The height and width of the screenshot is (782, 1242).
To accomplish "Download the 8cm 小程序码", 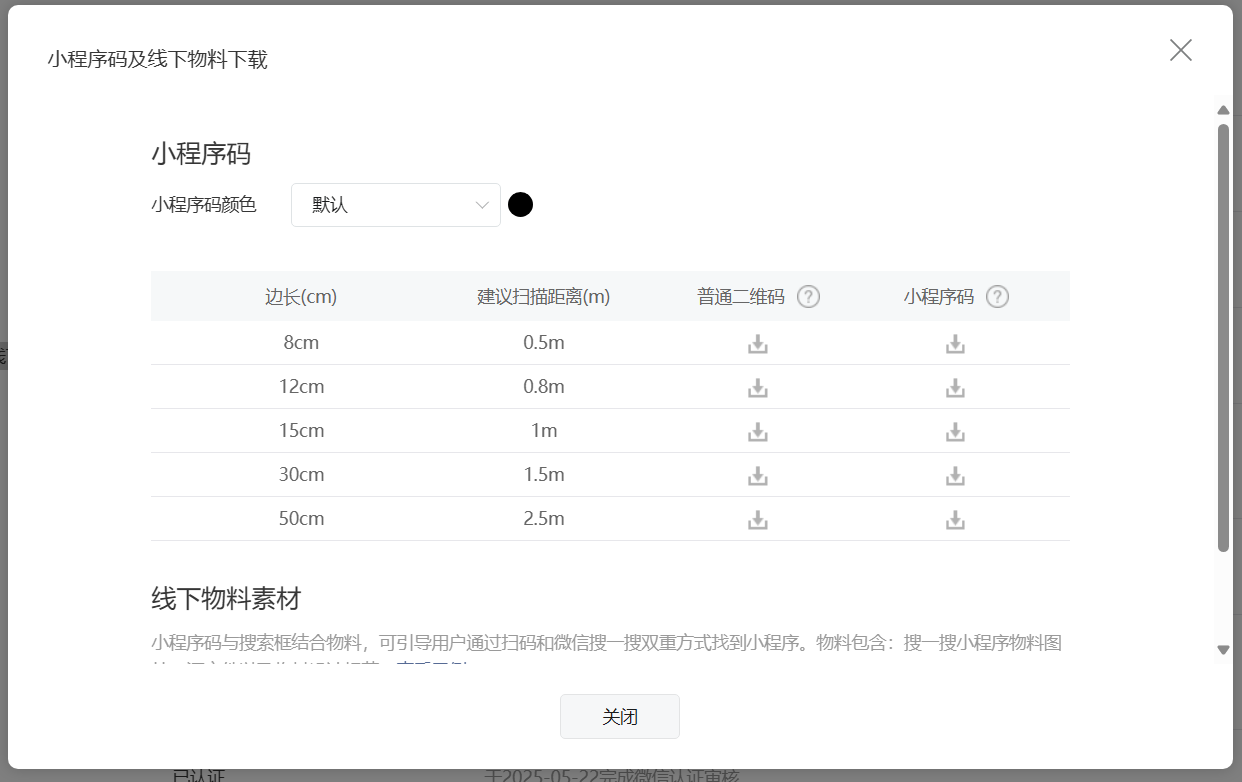I will coord(956,344).
